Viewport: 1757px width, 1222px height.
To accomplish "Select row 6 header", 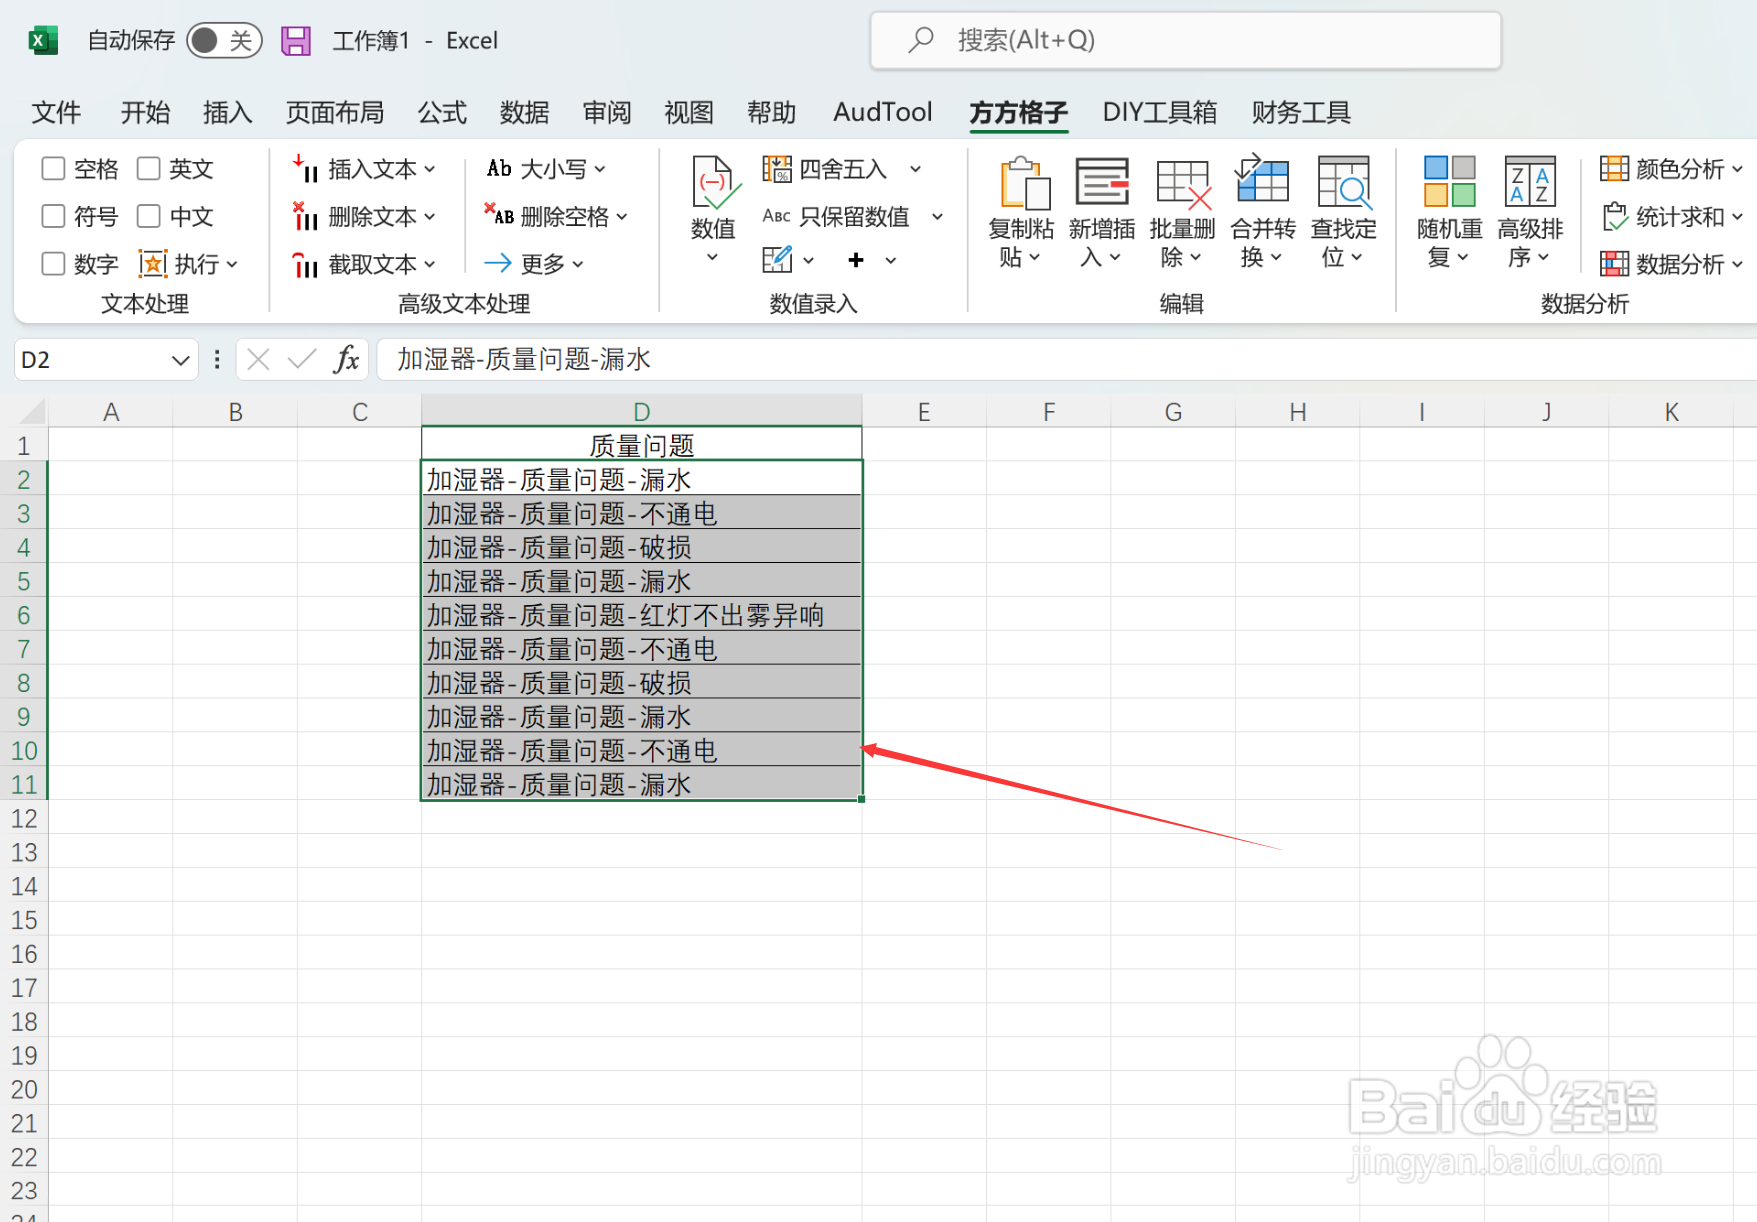I will click(24, 615).
